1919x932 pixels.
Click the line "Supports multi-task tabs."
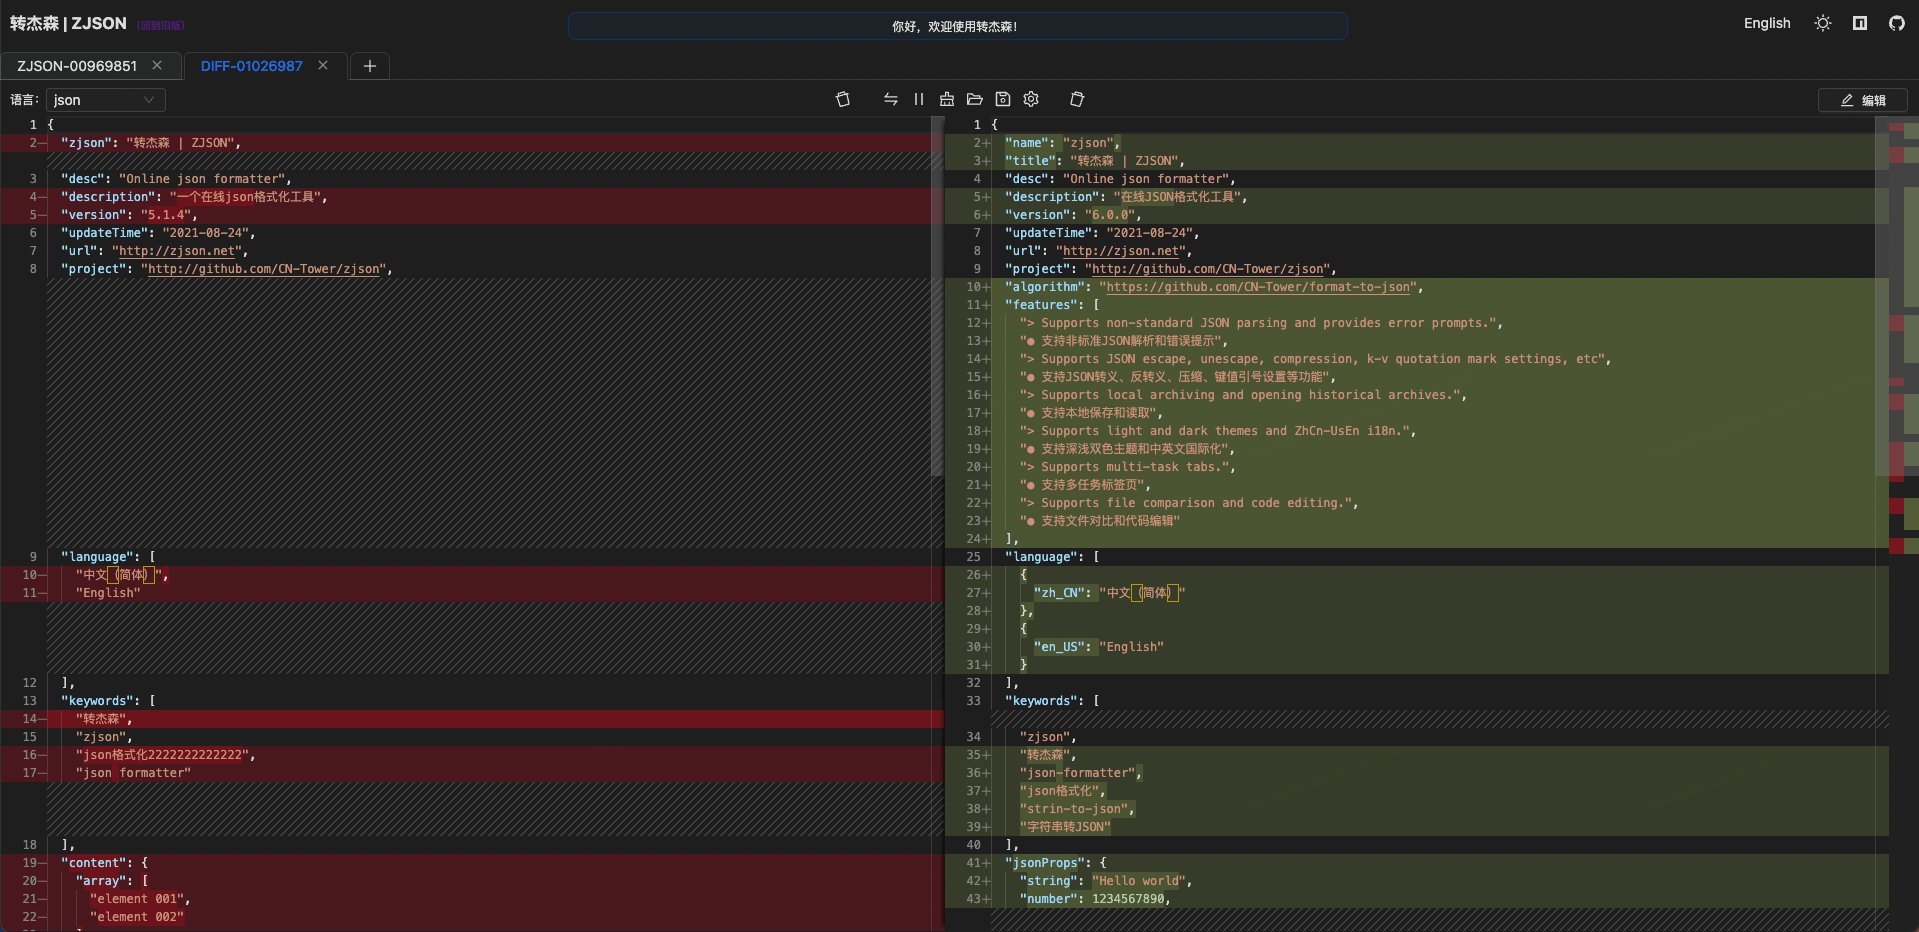click(1127, 467)
